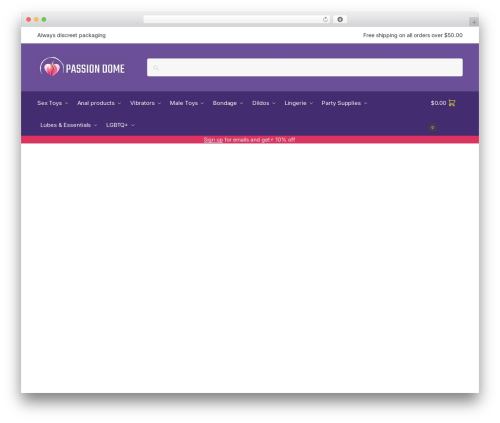Open the LGBTQ+ category
This screenshot has height=423, width=500.
117,125
